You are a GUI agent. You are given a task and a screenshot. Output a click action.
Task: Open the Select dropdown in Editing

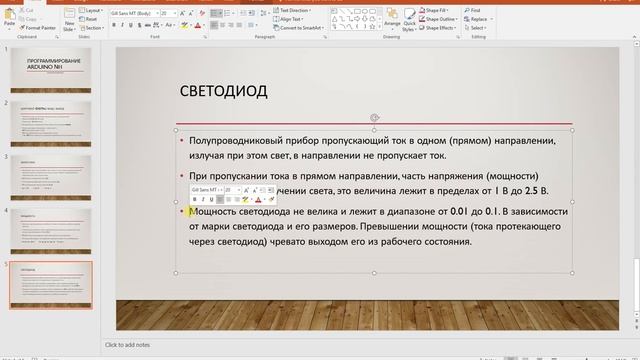[476, 28]
